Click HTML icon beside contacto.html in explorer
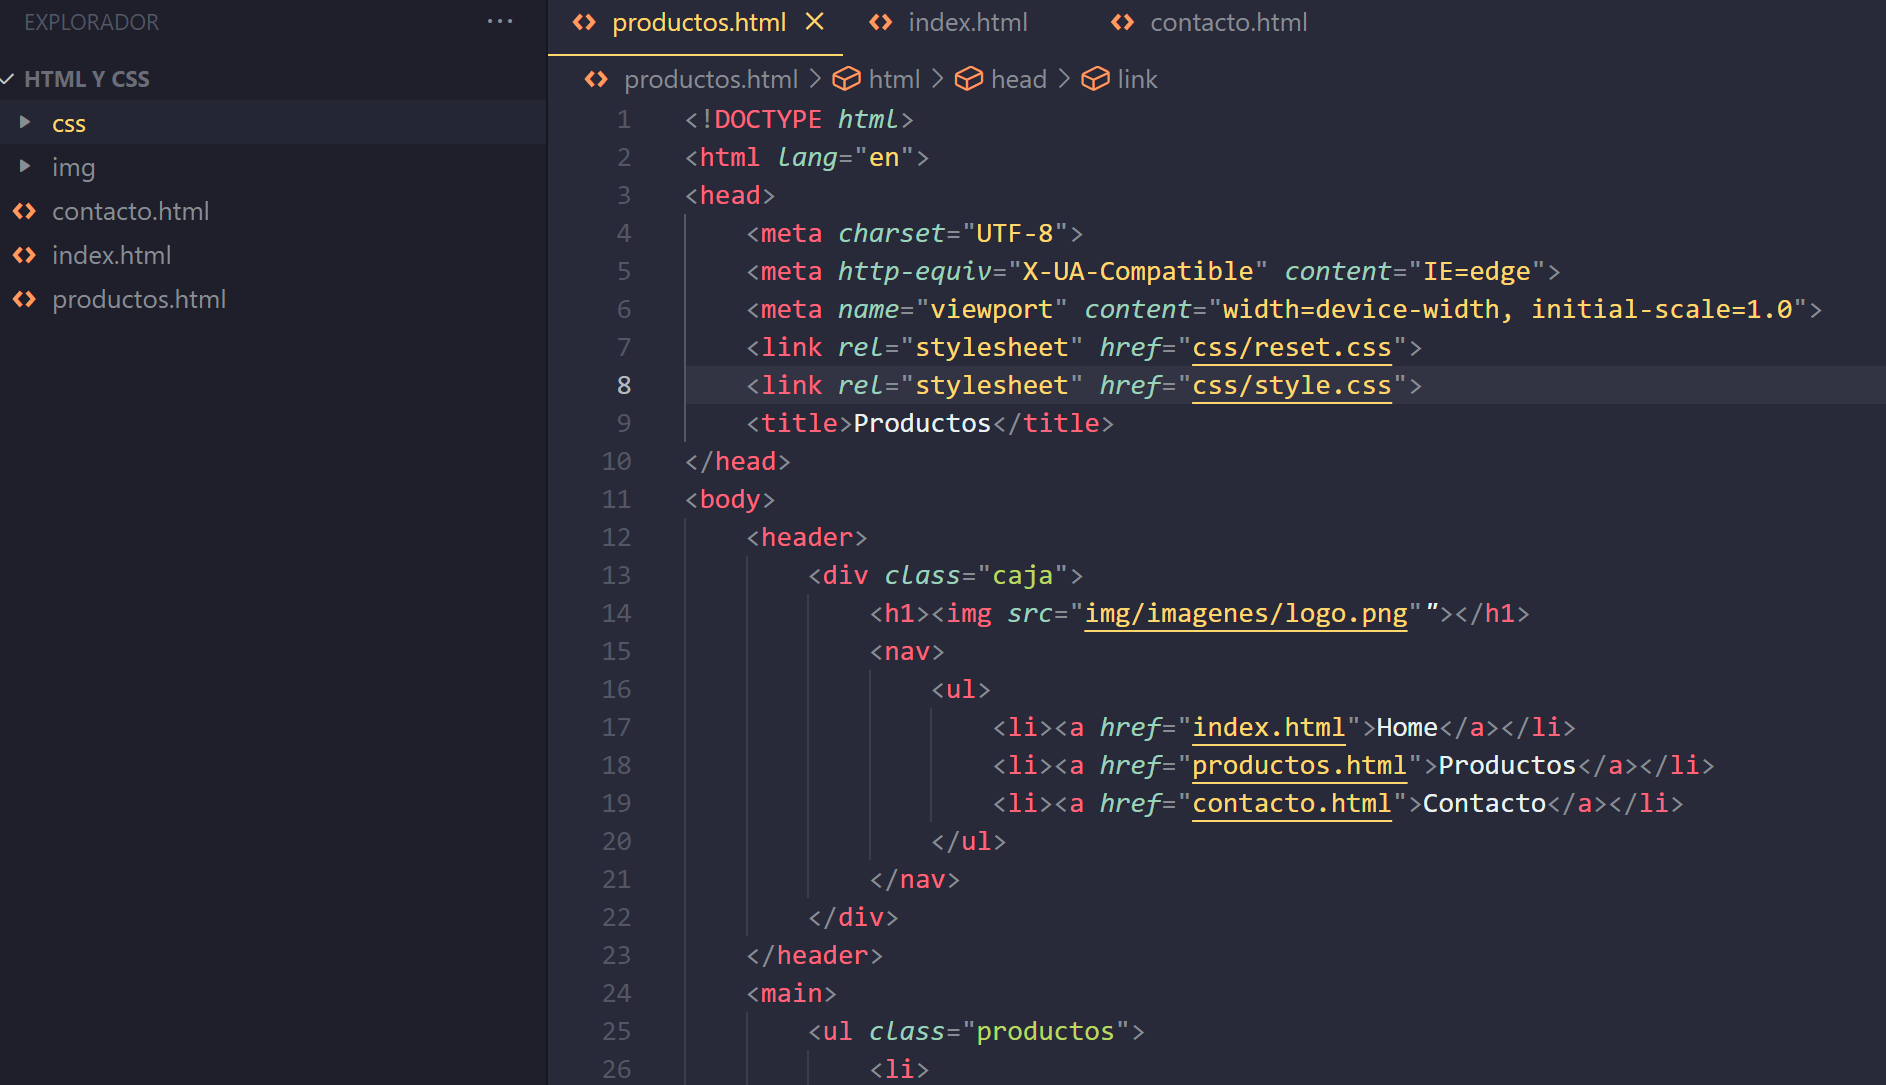Image resolution: width=1886 pixels, height=1085 pixels. (x=24, y=211)
